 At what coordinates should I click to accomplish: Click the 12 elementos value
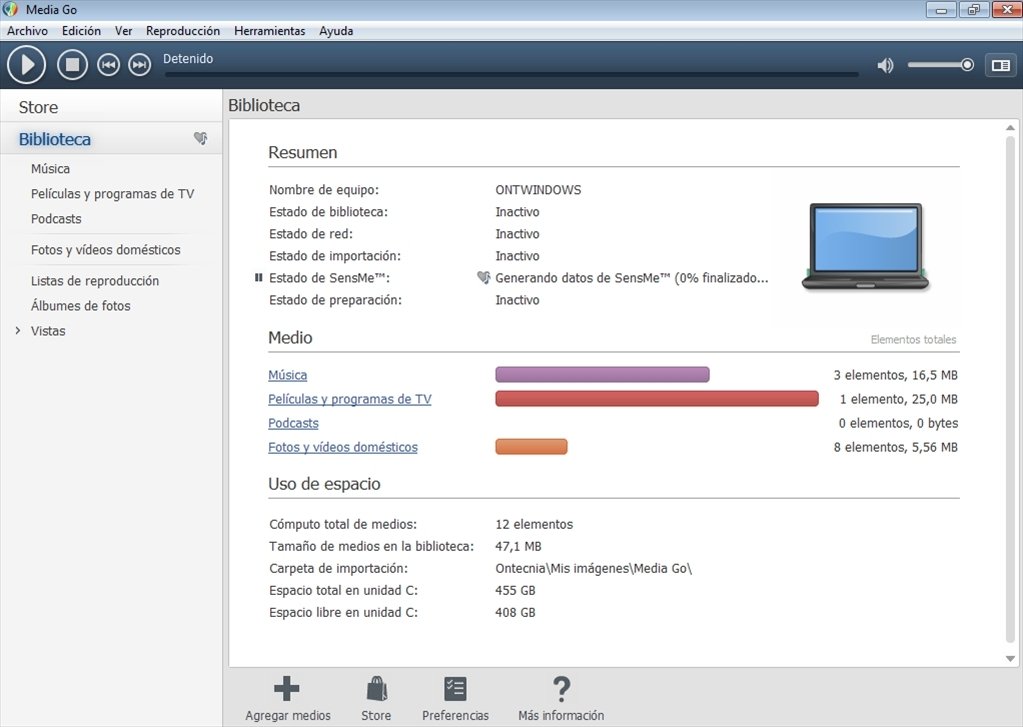pyautogui.click(x=534, y=524)
